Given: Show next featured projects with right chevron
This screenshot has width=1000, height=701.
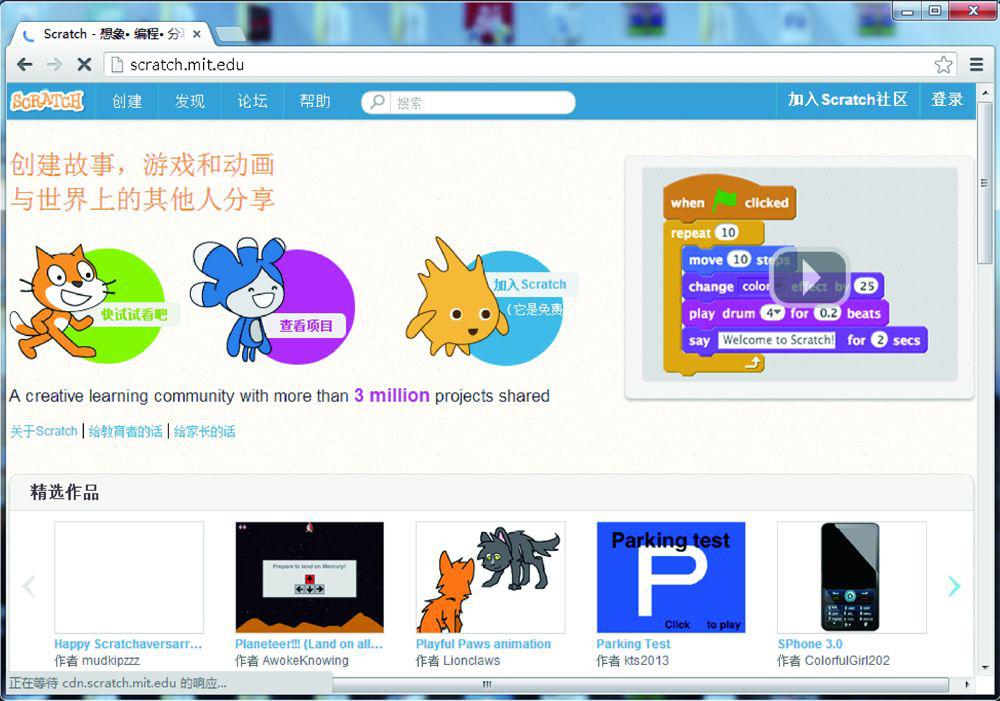Looking at the screenshot, I should point(954,587).
